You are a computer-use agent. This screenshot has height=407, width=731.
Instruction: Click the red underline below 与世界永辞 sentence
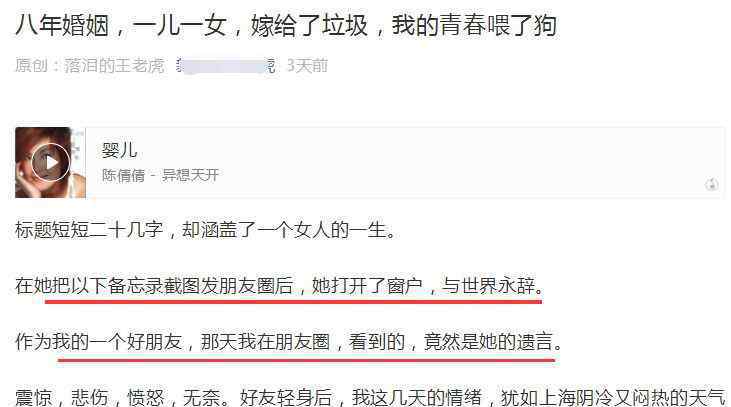point(293,302)
